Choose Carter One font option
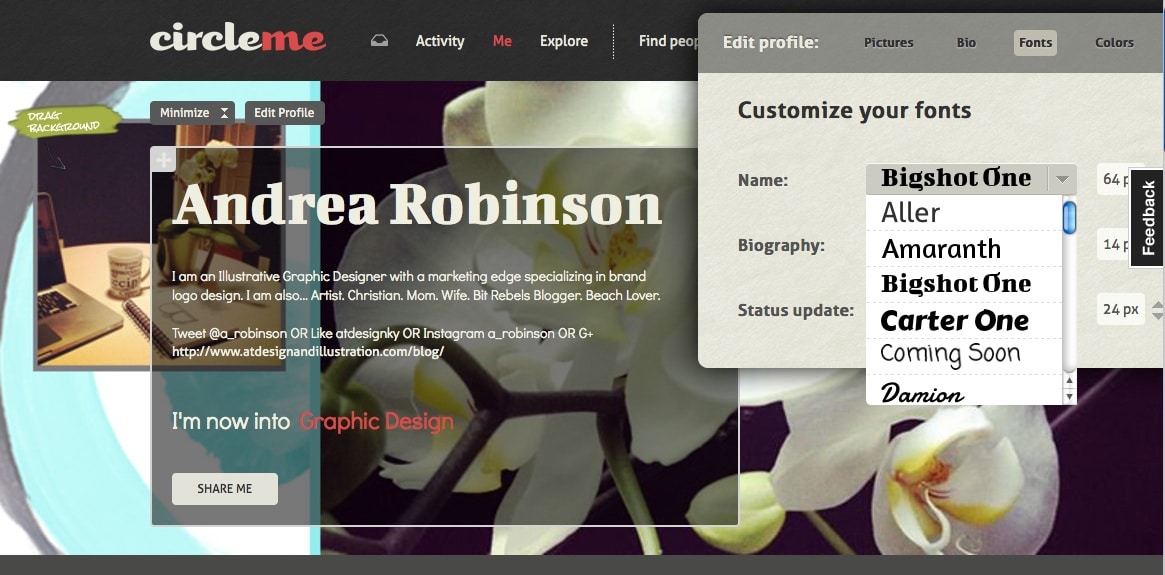Screen dimensions: 1165x575 (954, 321)
